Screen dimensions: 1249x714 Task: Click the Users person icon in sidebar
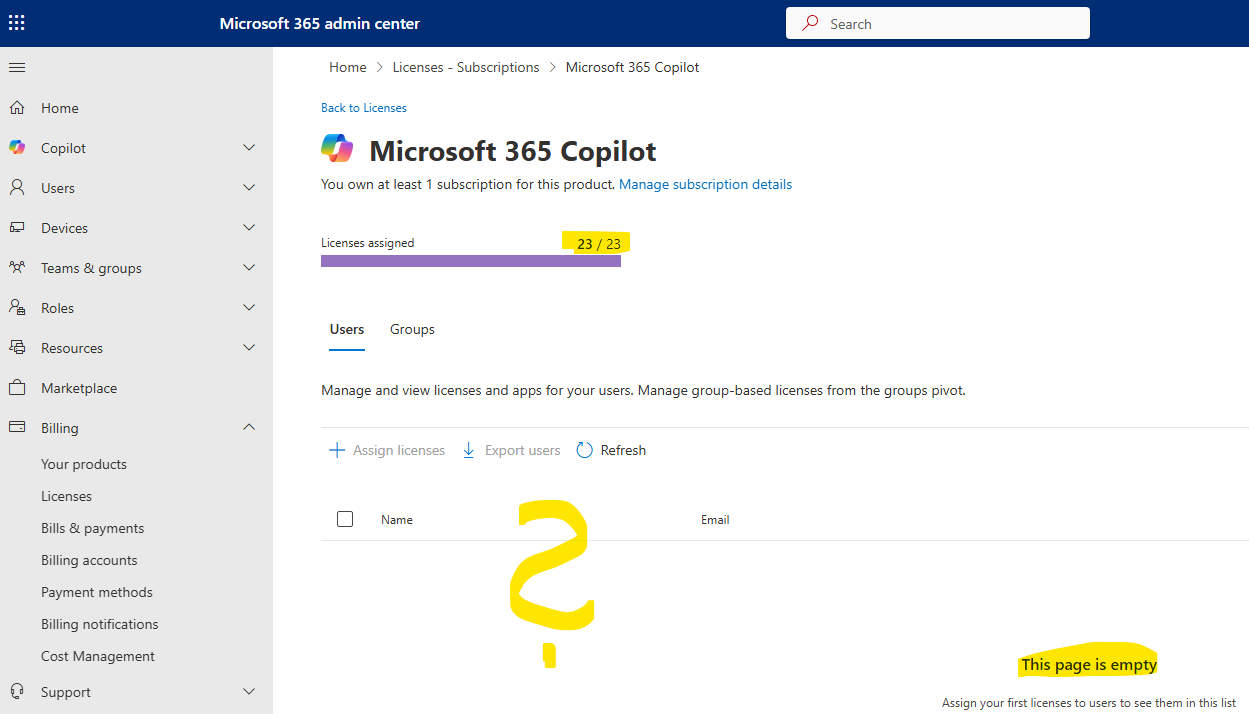pos(17,188)
